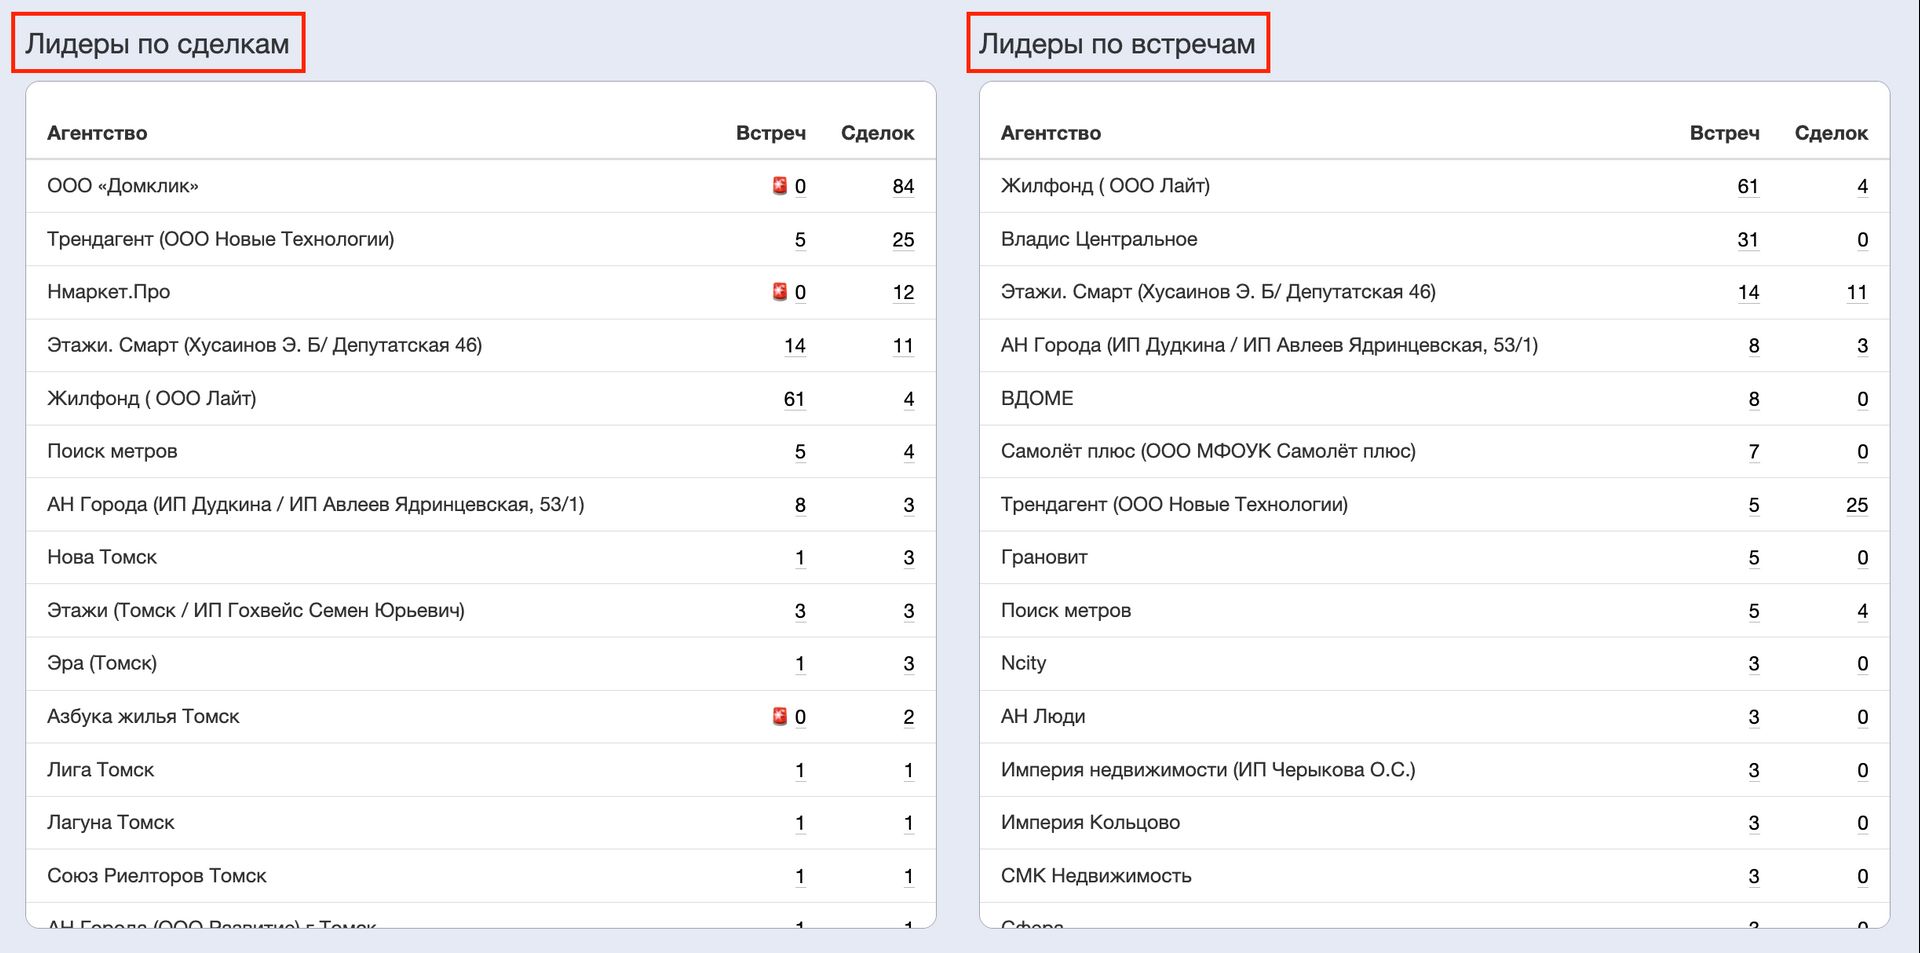The image size is (1920, 953).
Task: Open 0 deals link for Империя недвижимости (ИП Черыкова О.С.)
Action: (1862, 770)
